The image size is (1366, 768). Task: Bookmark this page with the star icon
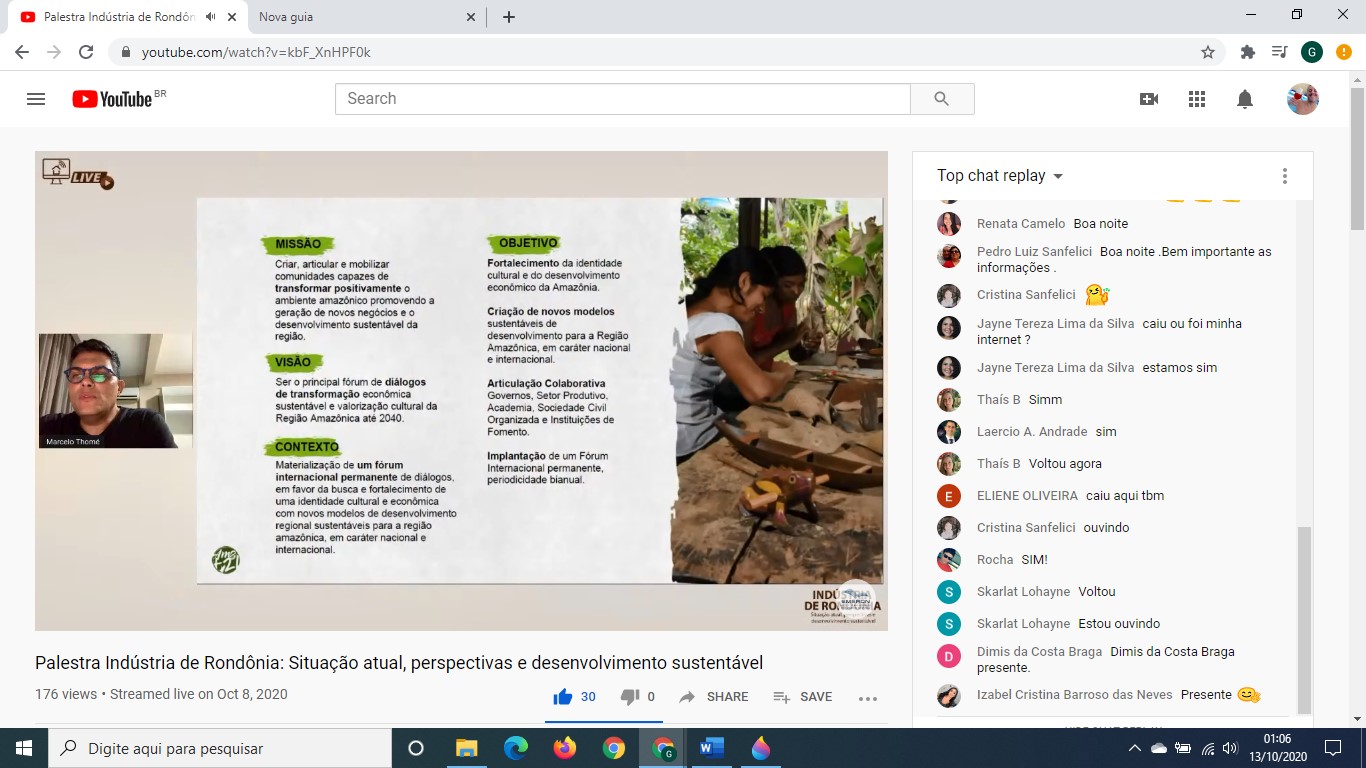[1208, 52]
